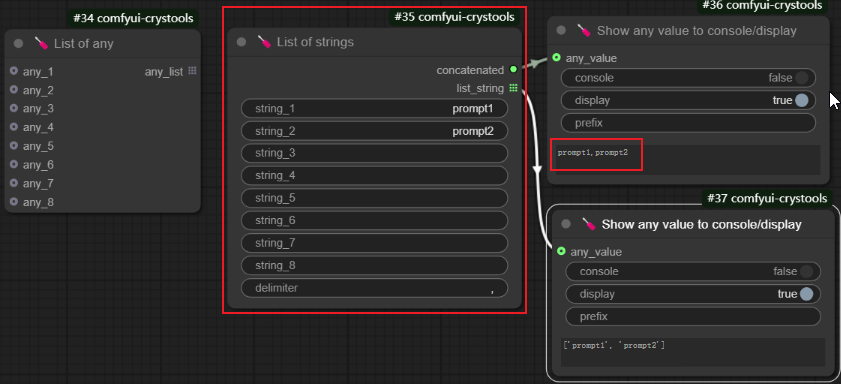Select node #37 title Show any value to console/display
This screenshot has height=384, width=841.
click(702, 224)
